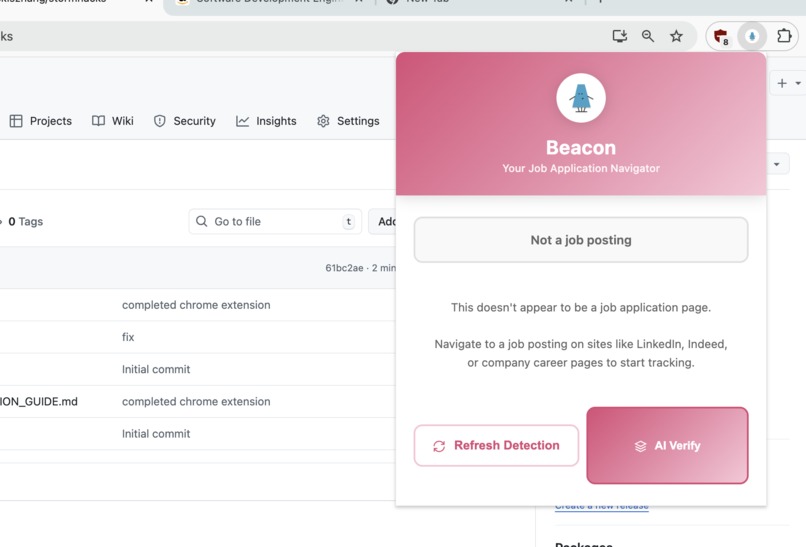
Task: Click the Projects table icon
Action: coord(16,121)
